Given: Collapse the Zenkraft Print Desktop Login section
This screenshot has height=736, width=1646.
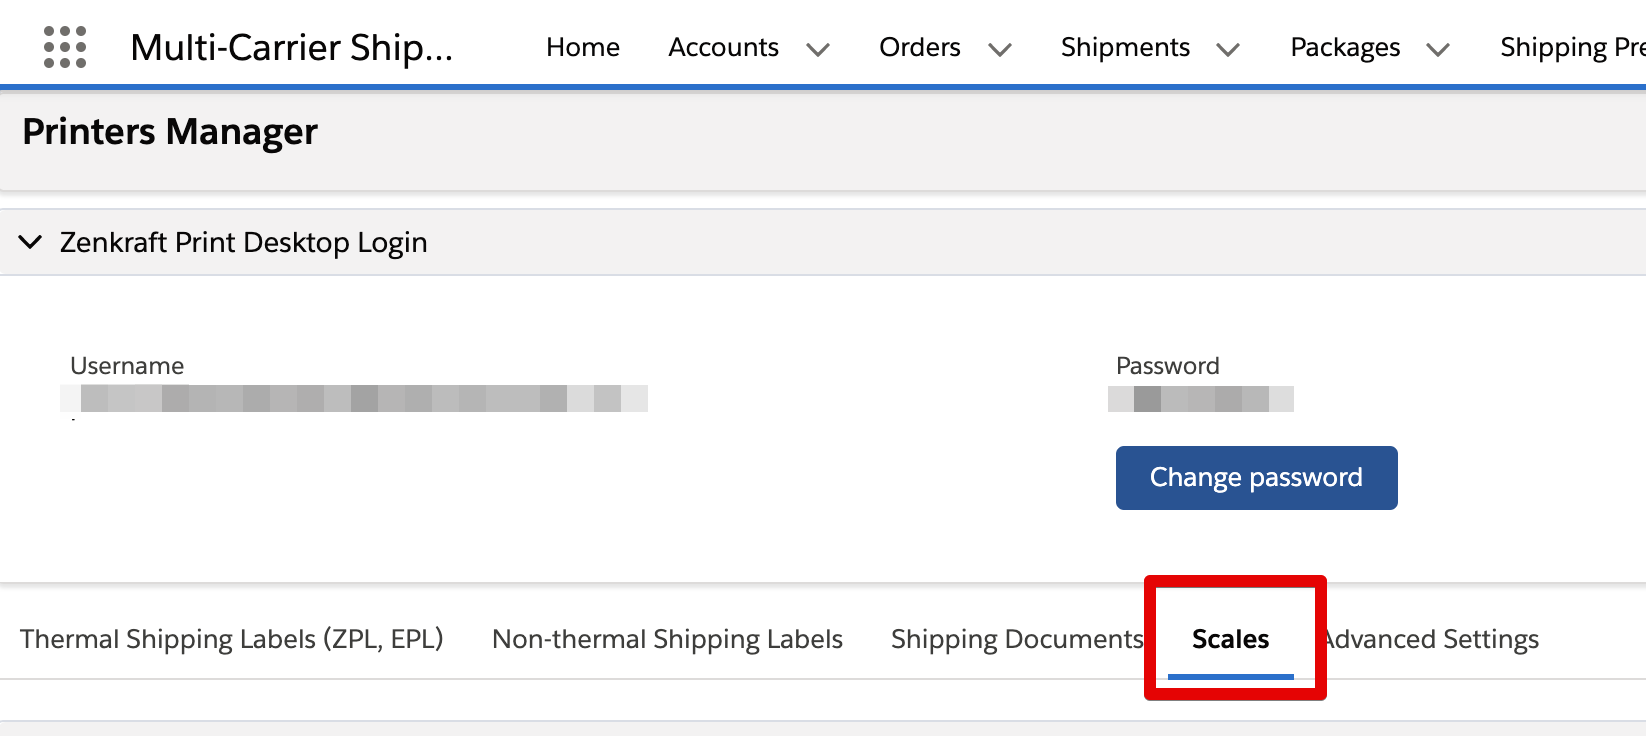Looking at the screenshot, I should (31, 242).
